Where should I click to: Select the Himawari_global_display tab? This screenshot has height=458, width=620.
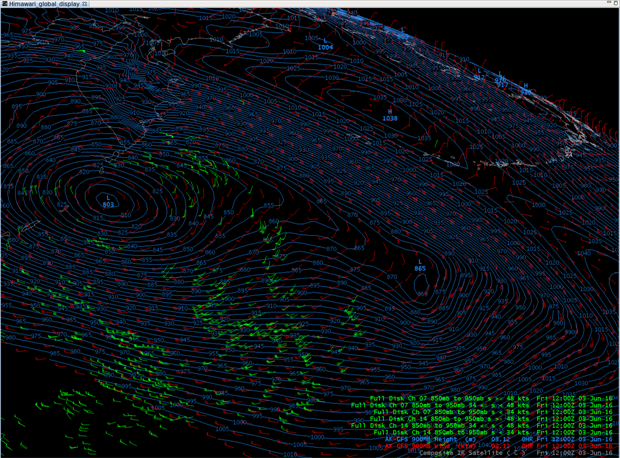click(x=44, y=4)
